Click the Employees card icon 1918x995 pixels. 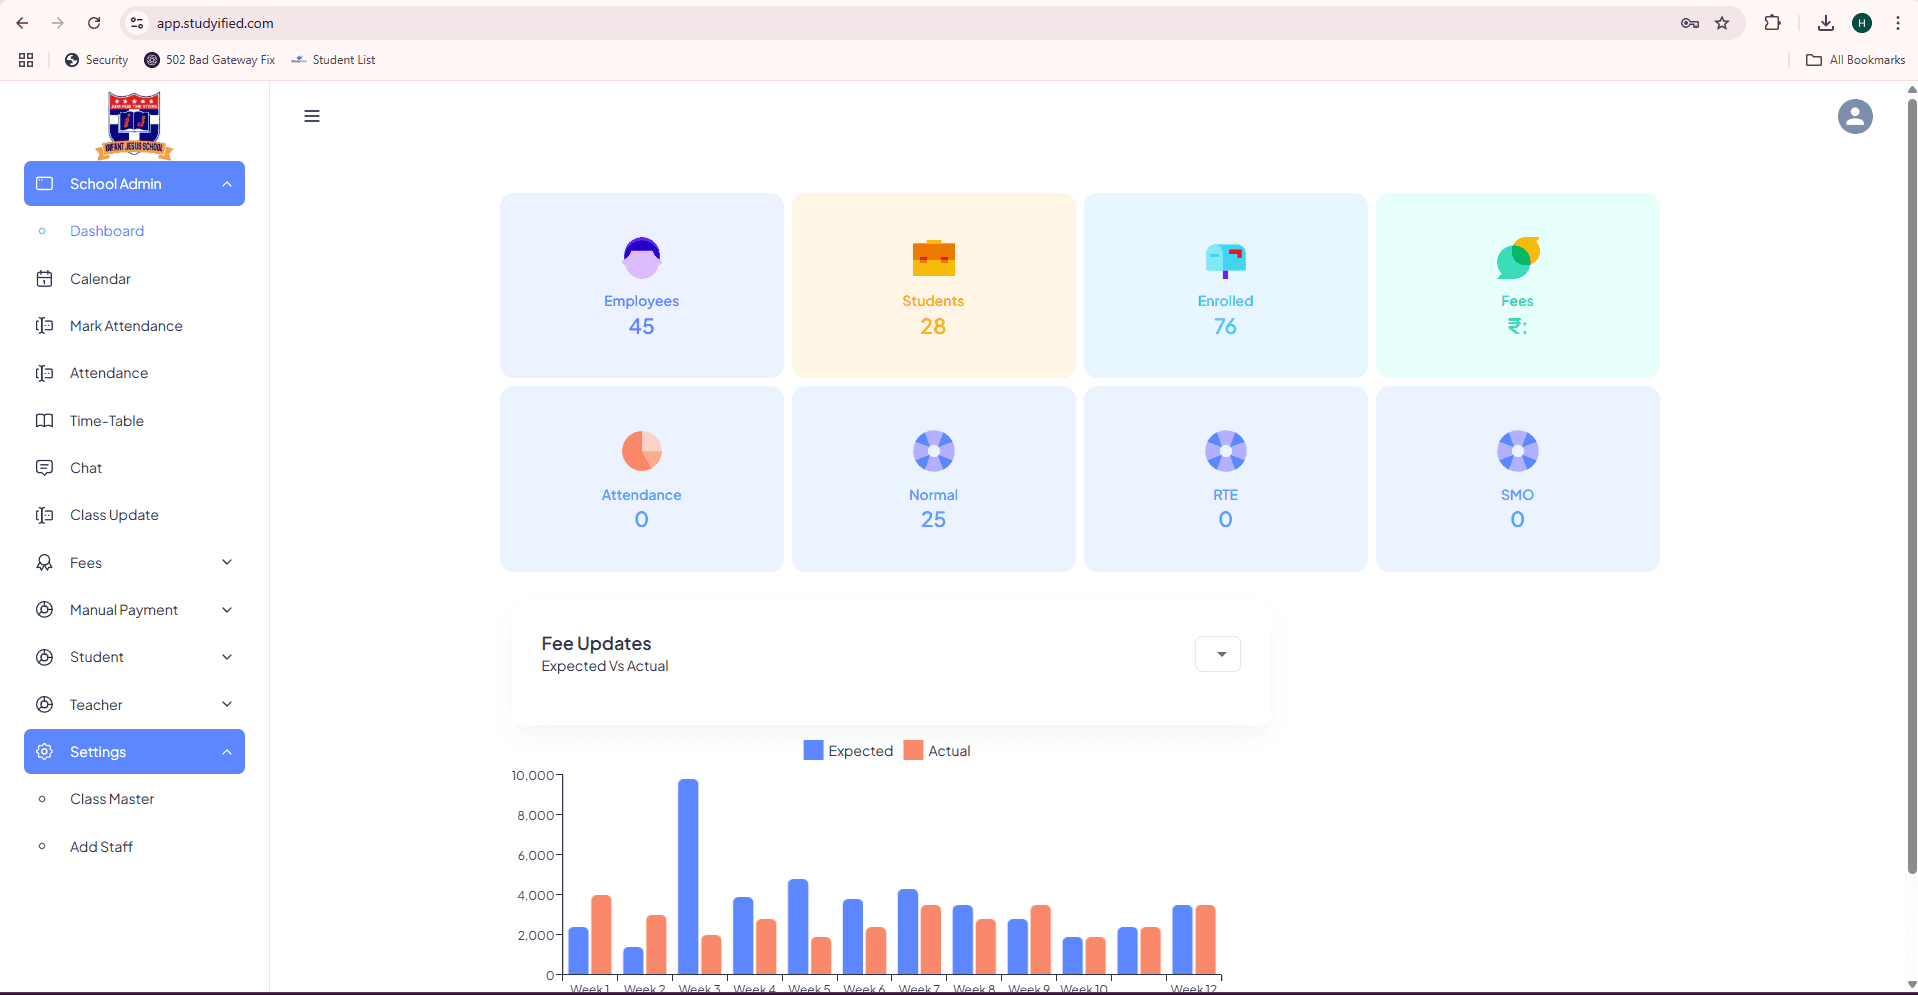pos(641,258)
